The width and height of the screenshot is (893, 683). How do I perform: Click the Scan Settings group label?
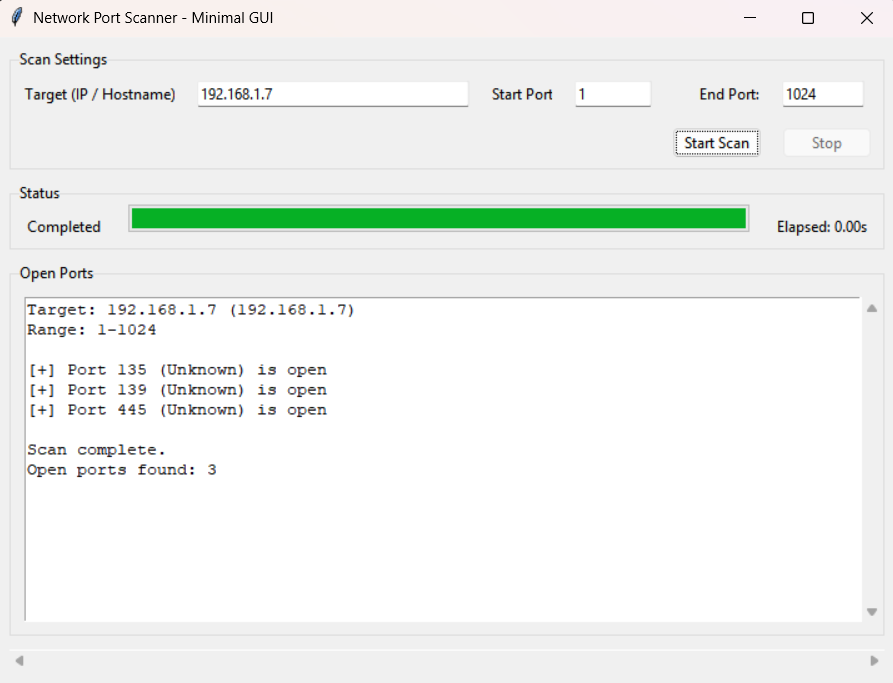click(63, 59)
